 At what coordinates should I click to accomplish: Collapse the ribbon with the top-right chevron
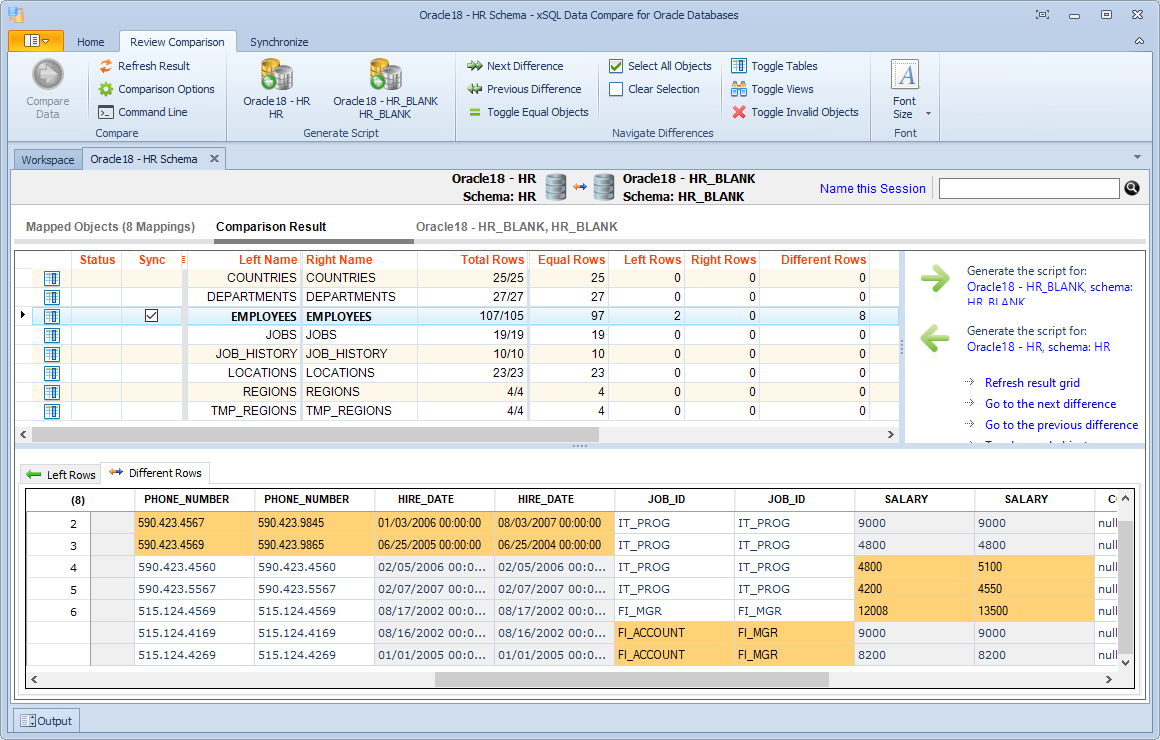click(1138, 41)
